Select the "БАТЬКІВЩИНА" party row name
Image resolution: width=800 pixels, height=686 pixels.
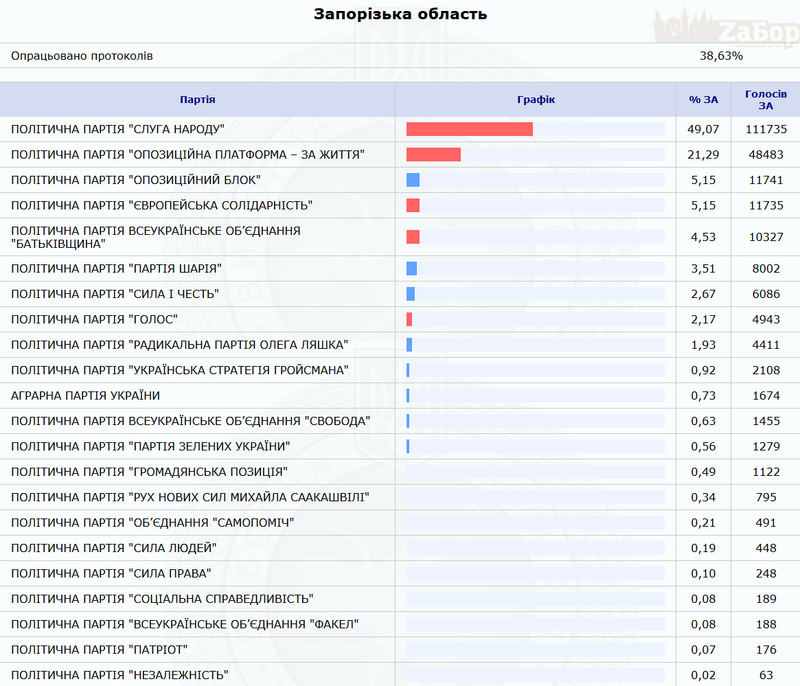pyautogui.click(x=155, y=237)
